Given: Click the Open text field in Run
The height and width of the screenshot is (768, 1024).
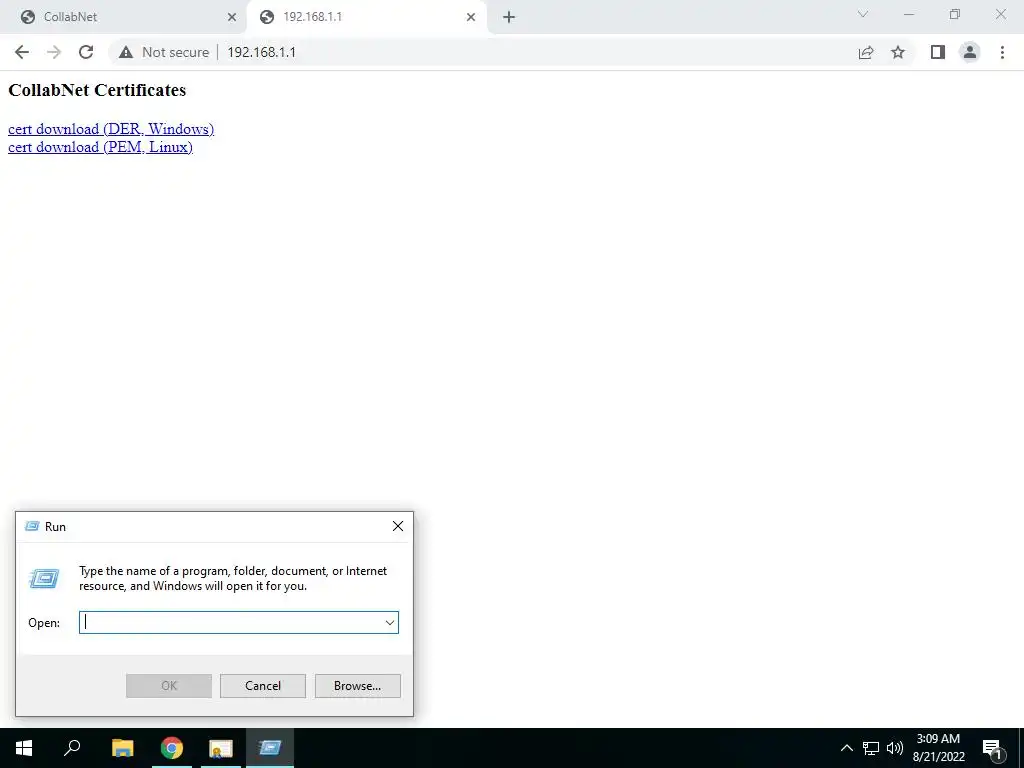Looking at the screenshot, I should click(x=231, y=622).
